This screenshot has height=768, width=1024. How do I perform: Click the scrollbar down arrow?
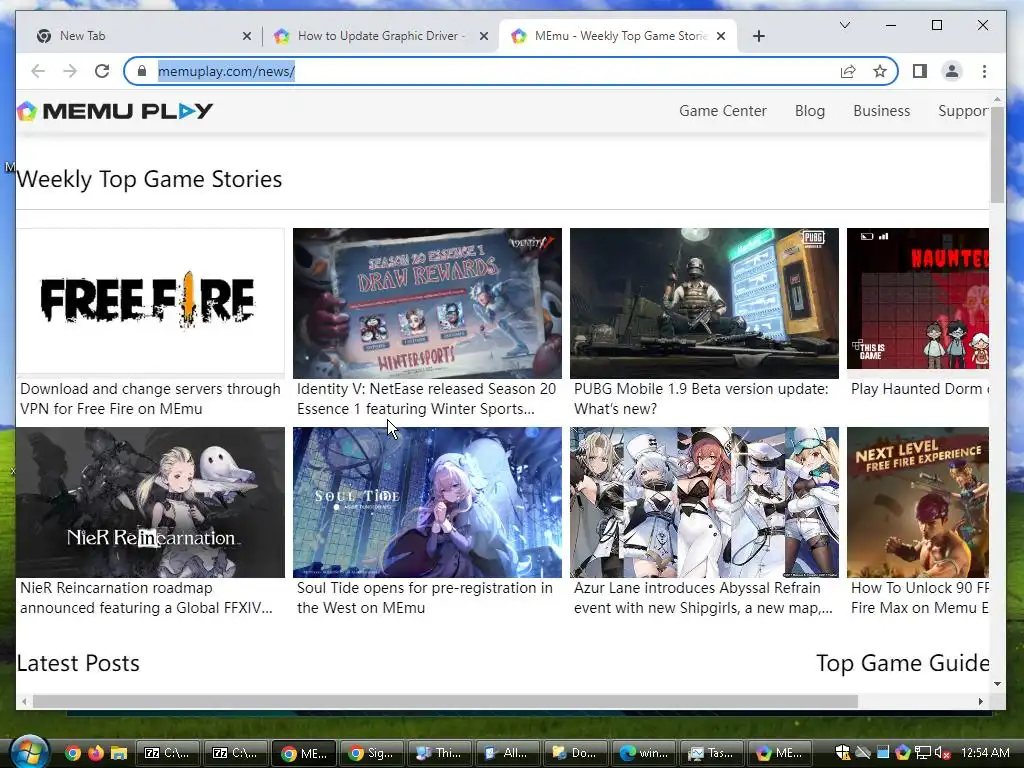click(x=997, y=684)
